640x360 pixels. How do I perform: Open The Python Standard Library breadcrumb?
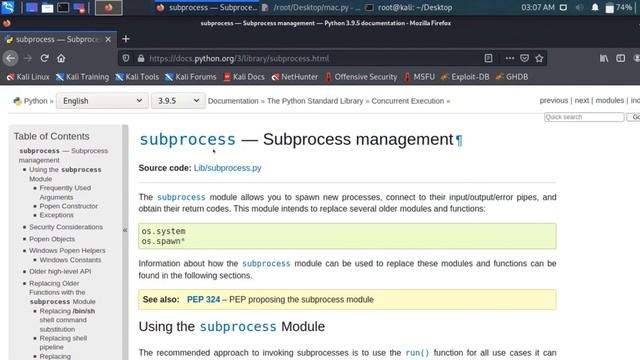point(315,101)
